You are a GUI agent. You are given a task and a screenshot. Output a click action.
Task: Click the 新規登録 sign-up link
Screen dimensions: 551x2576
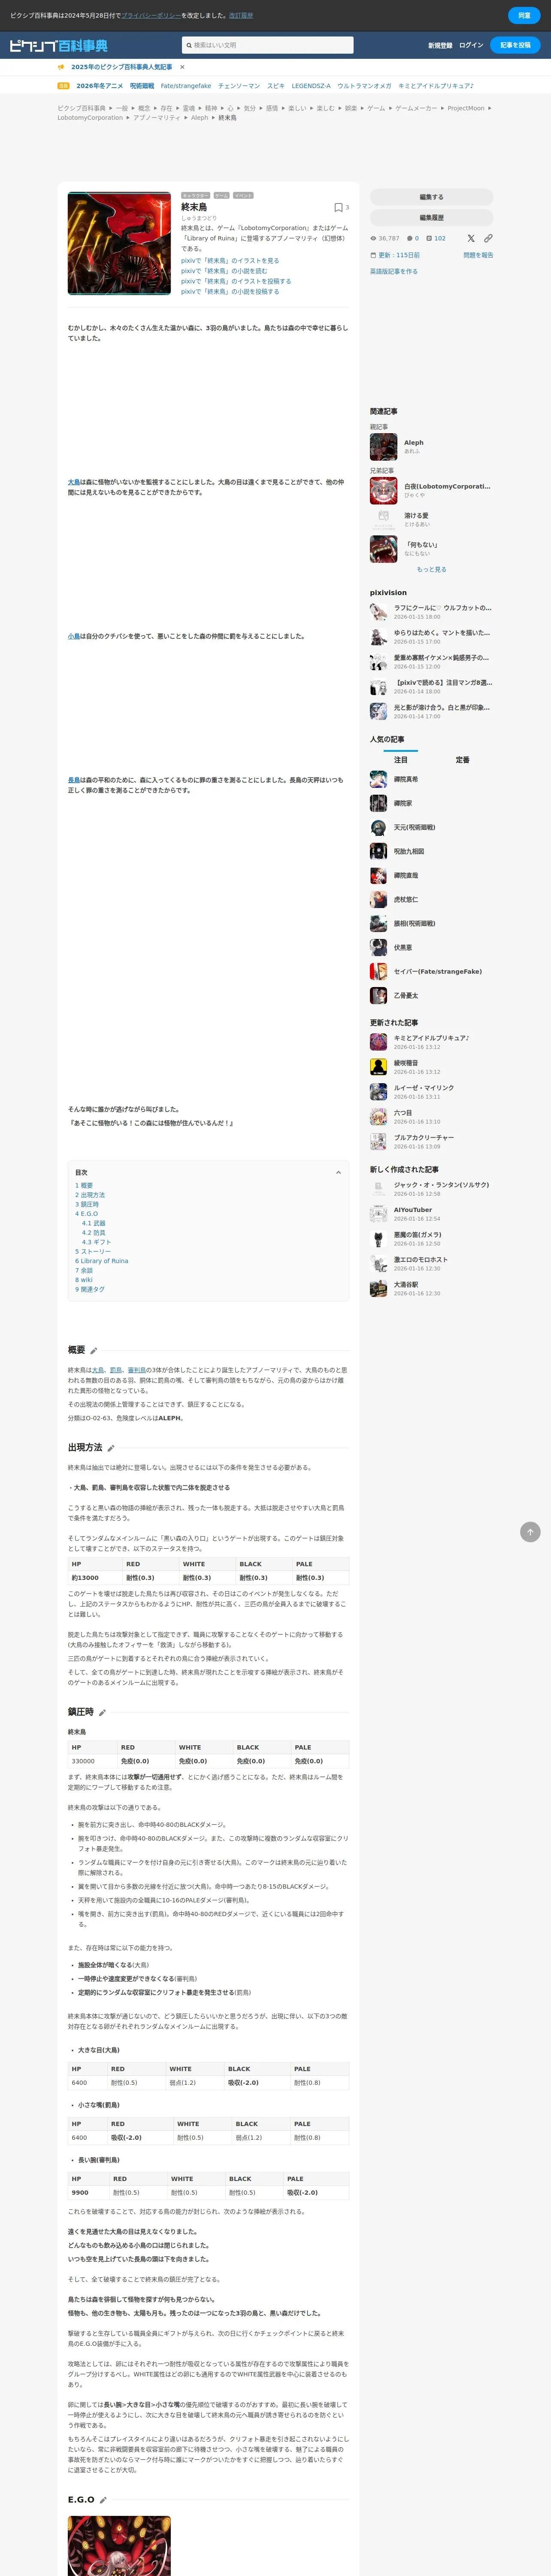pos(440,45)
